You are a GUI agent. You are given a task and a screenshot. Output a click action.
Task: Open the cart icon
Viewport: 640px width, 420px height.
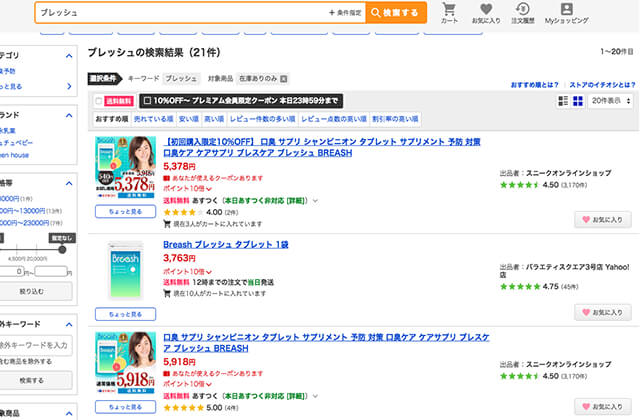coord(449,13)
